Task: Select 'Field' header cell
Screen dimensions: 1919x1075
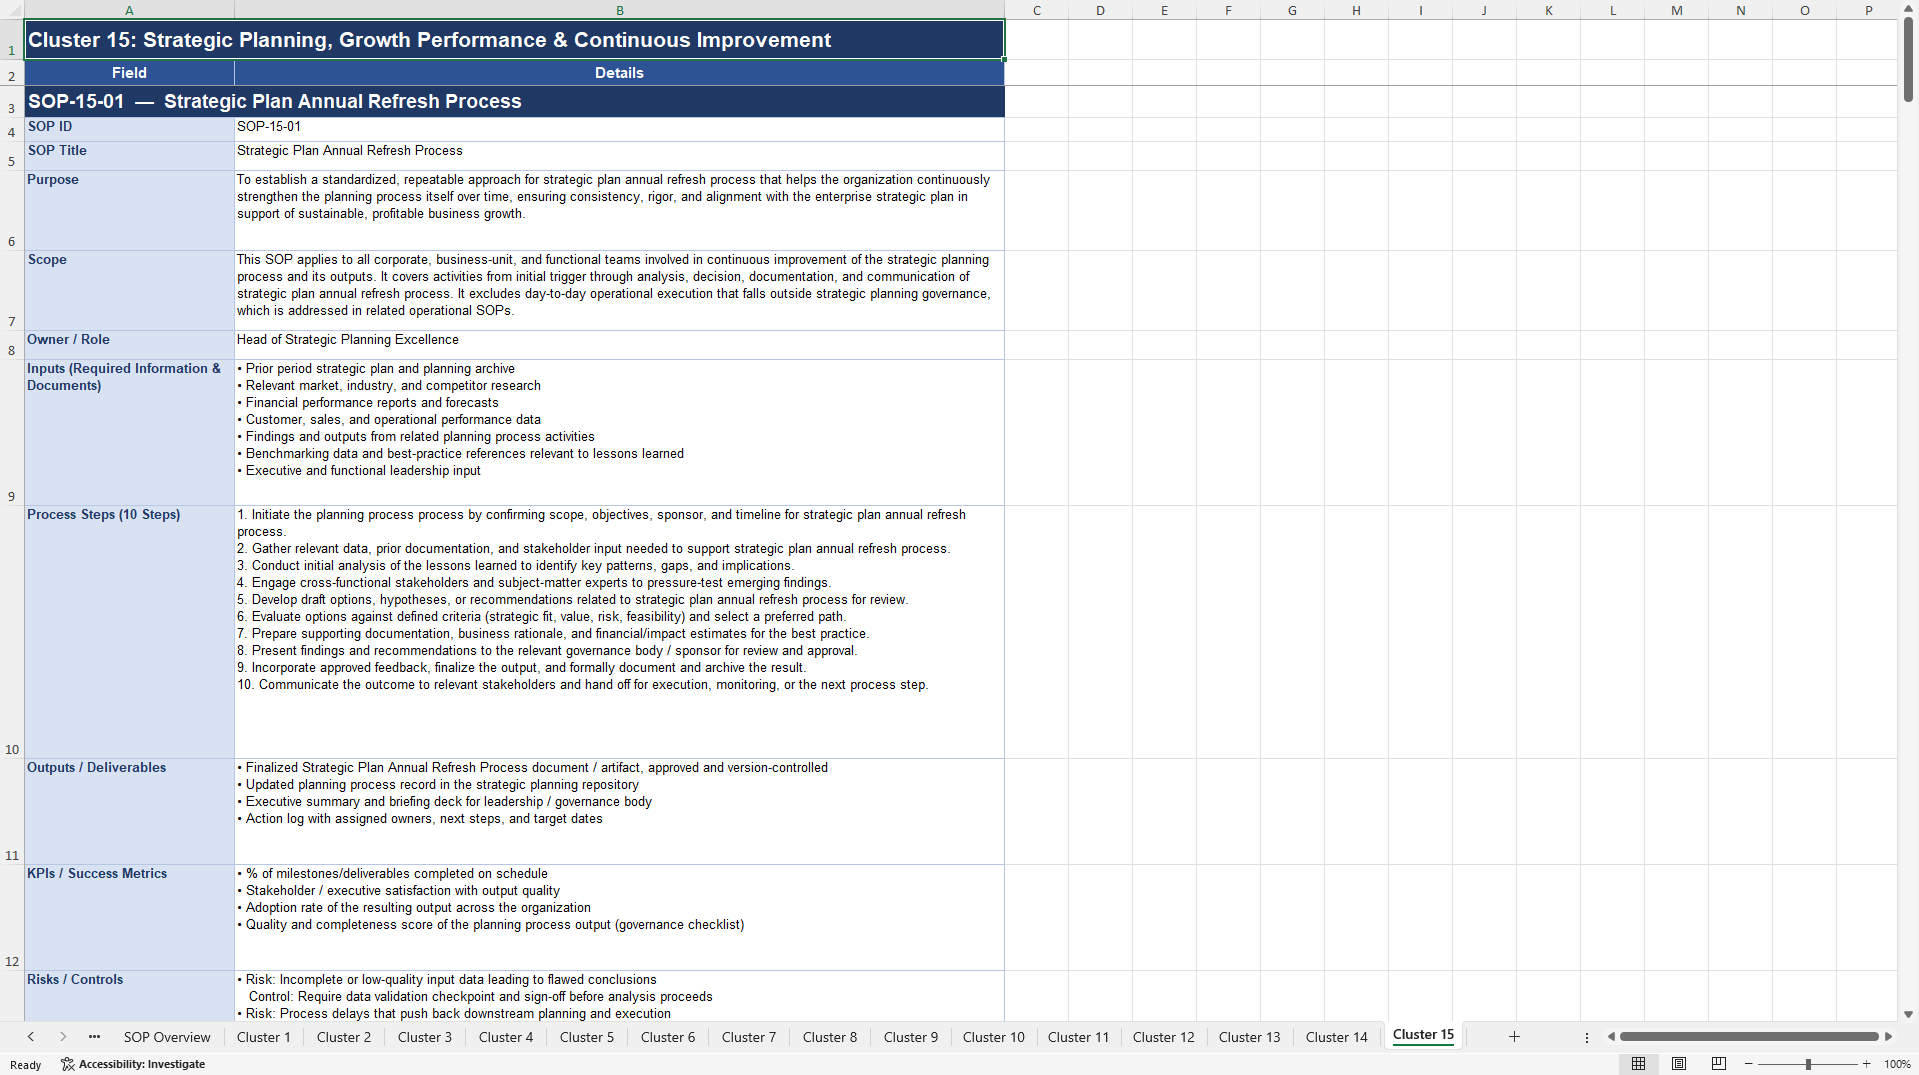Action: coord(129,73)
